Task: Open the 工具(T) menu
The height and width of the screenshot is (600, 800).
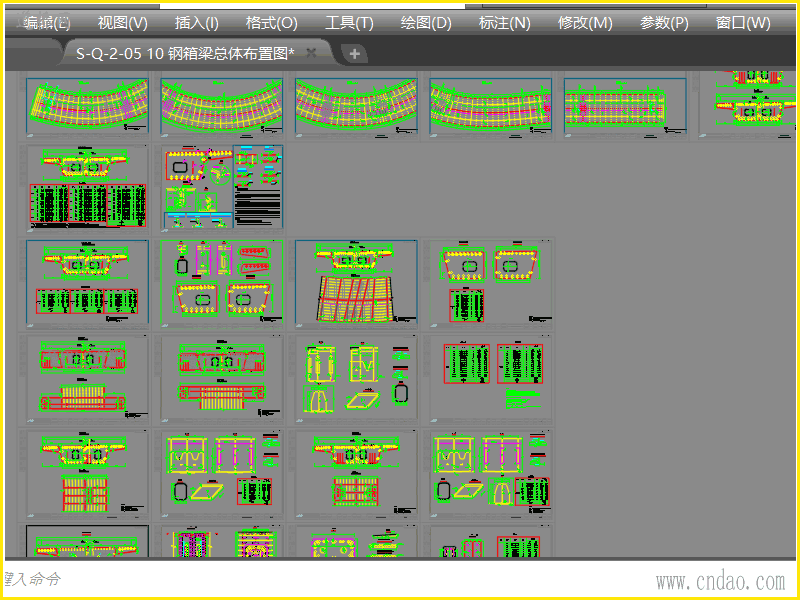Action: [349, 23]
